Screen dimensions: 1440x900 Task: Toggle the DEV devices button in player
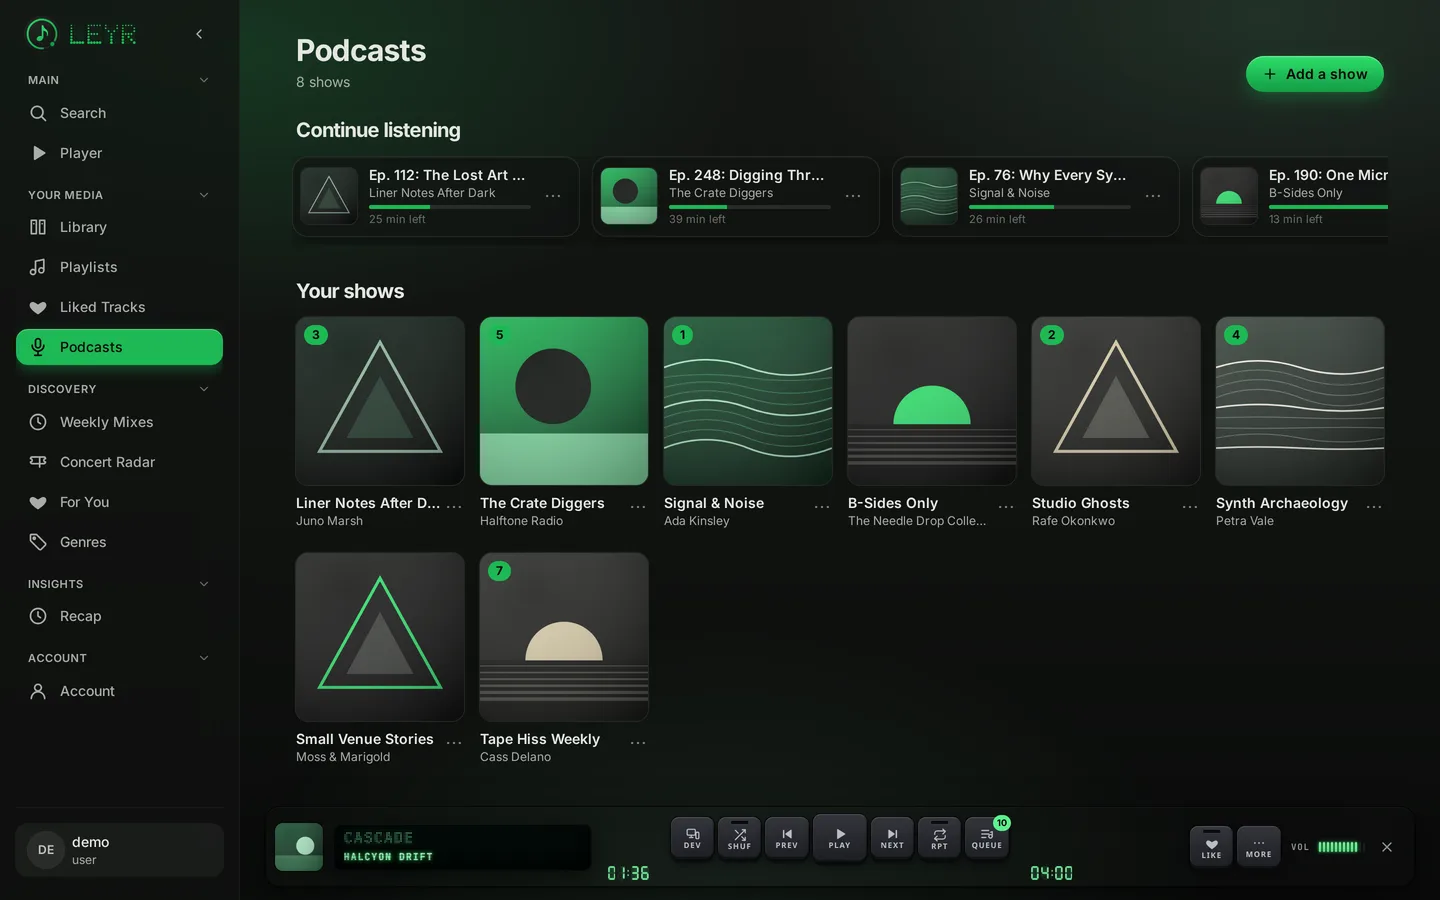692,838
